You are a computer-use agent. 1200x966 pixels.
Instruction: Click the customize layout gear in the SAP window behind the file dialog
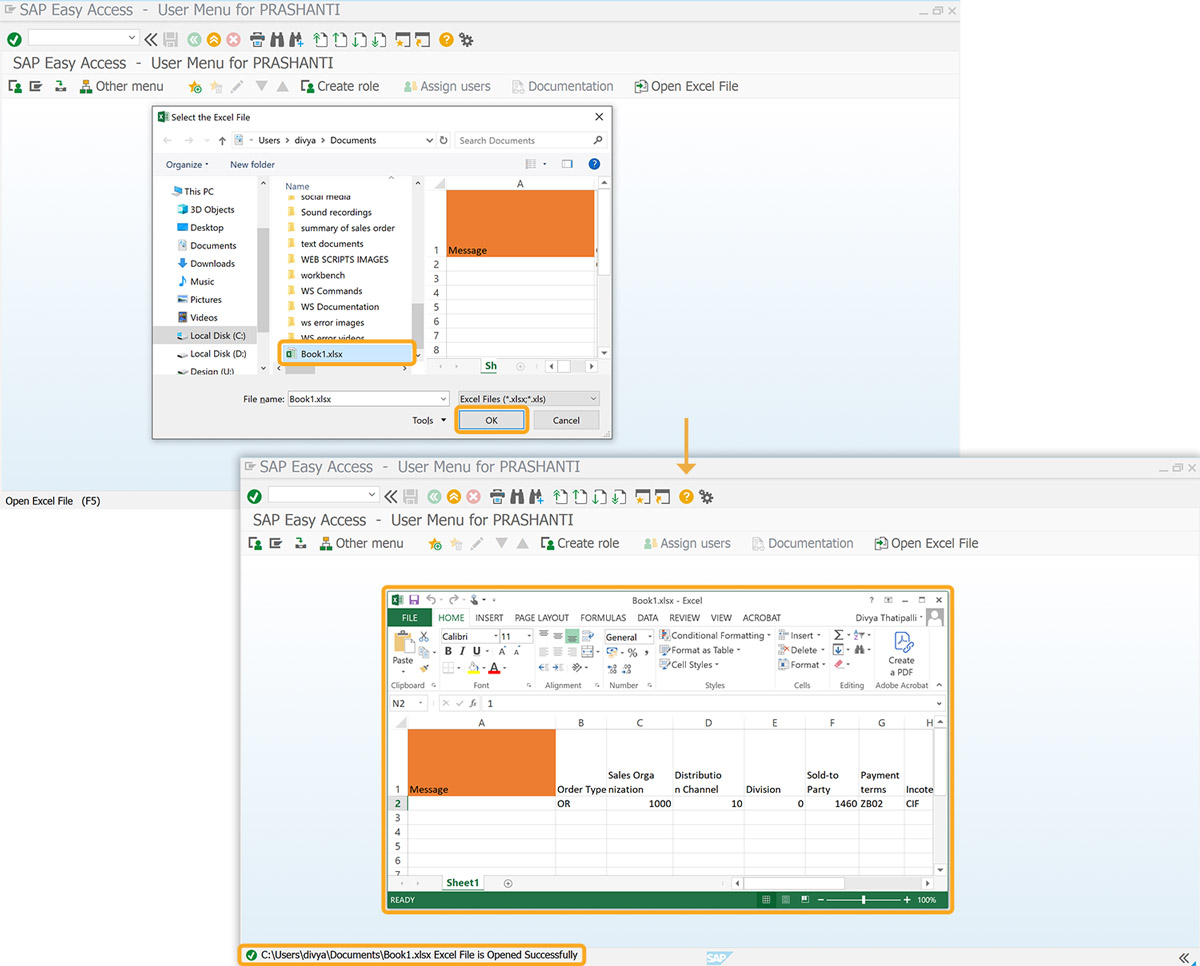(x=466, y=40)
